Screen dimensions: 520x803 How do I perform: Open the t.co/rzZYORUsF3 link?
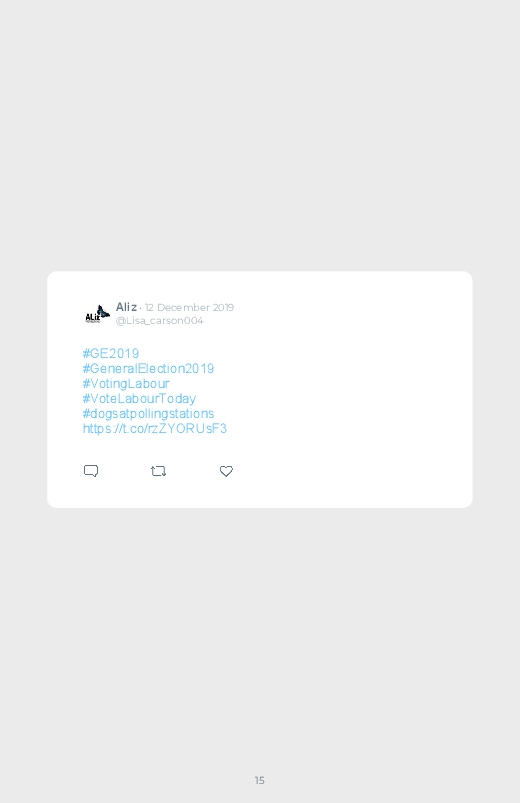155,428
